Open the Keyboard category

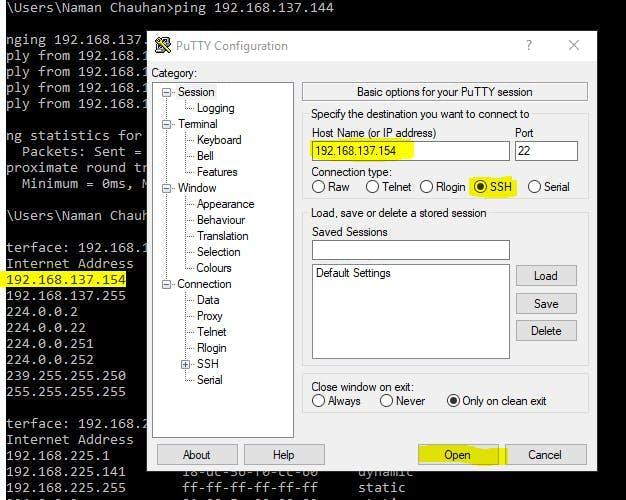point(219,140)
